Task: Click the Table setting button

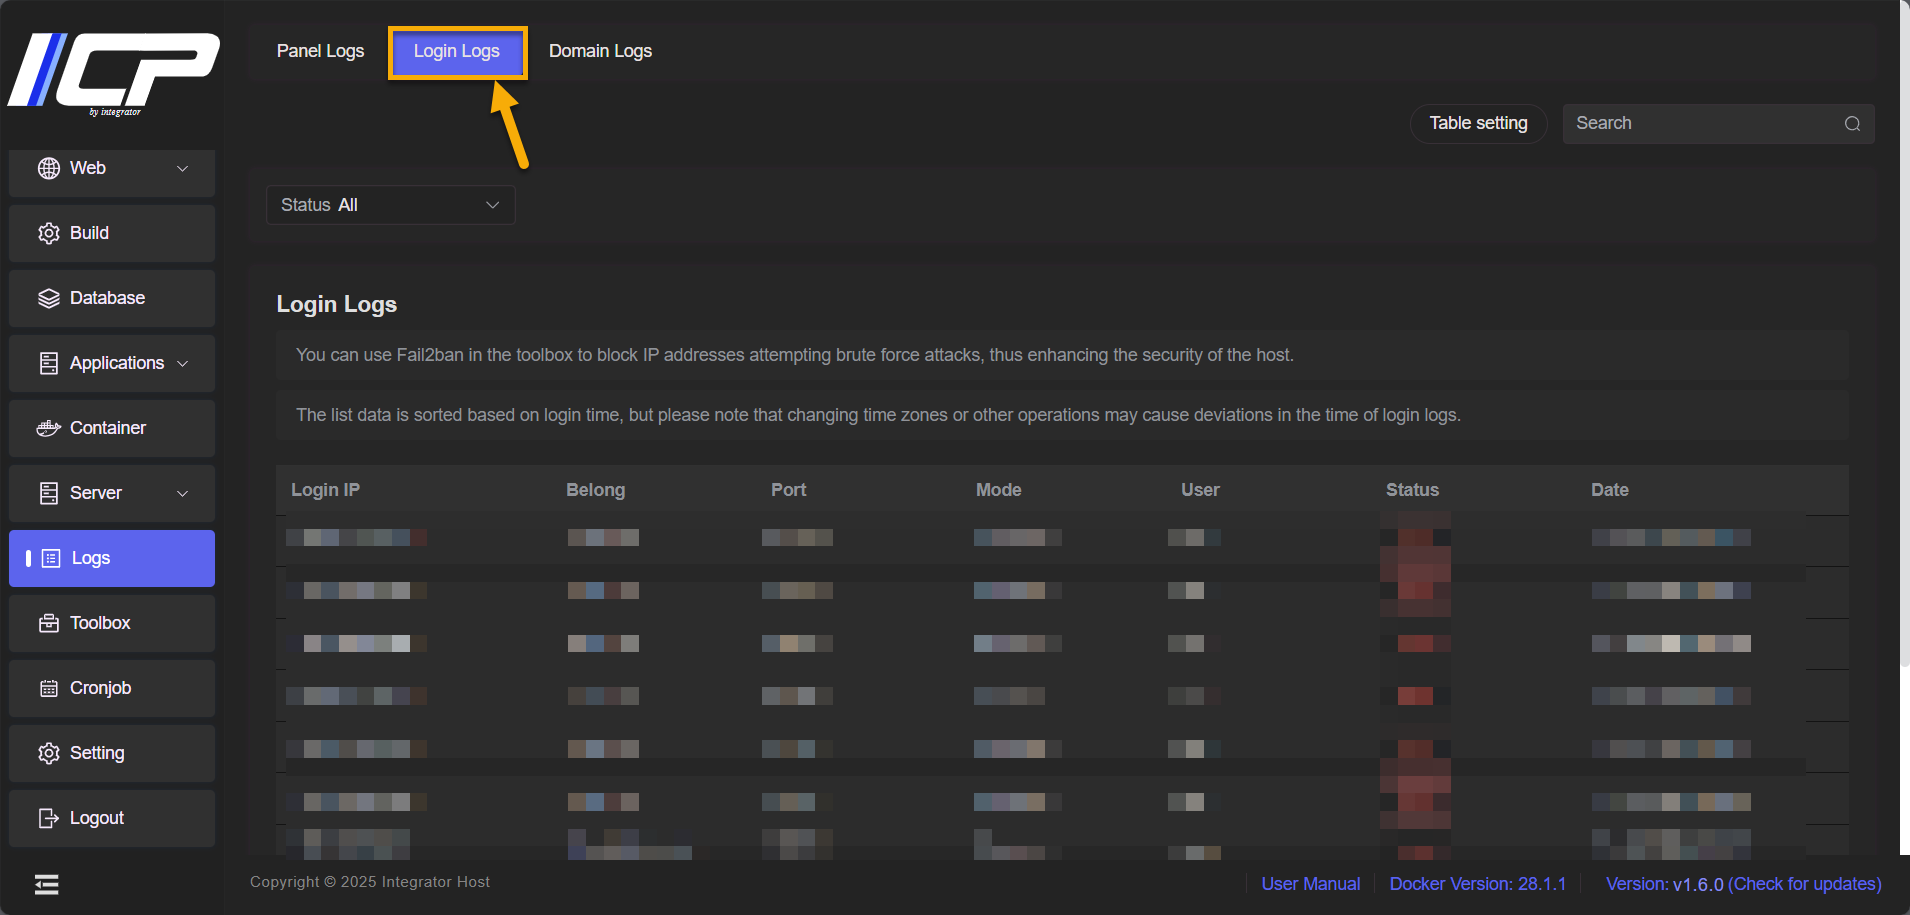Action: click(x=1478, y=124)
